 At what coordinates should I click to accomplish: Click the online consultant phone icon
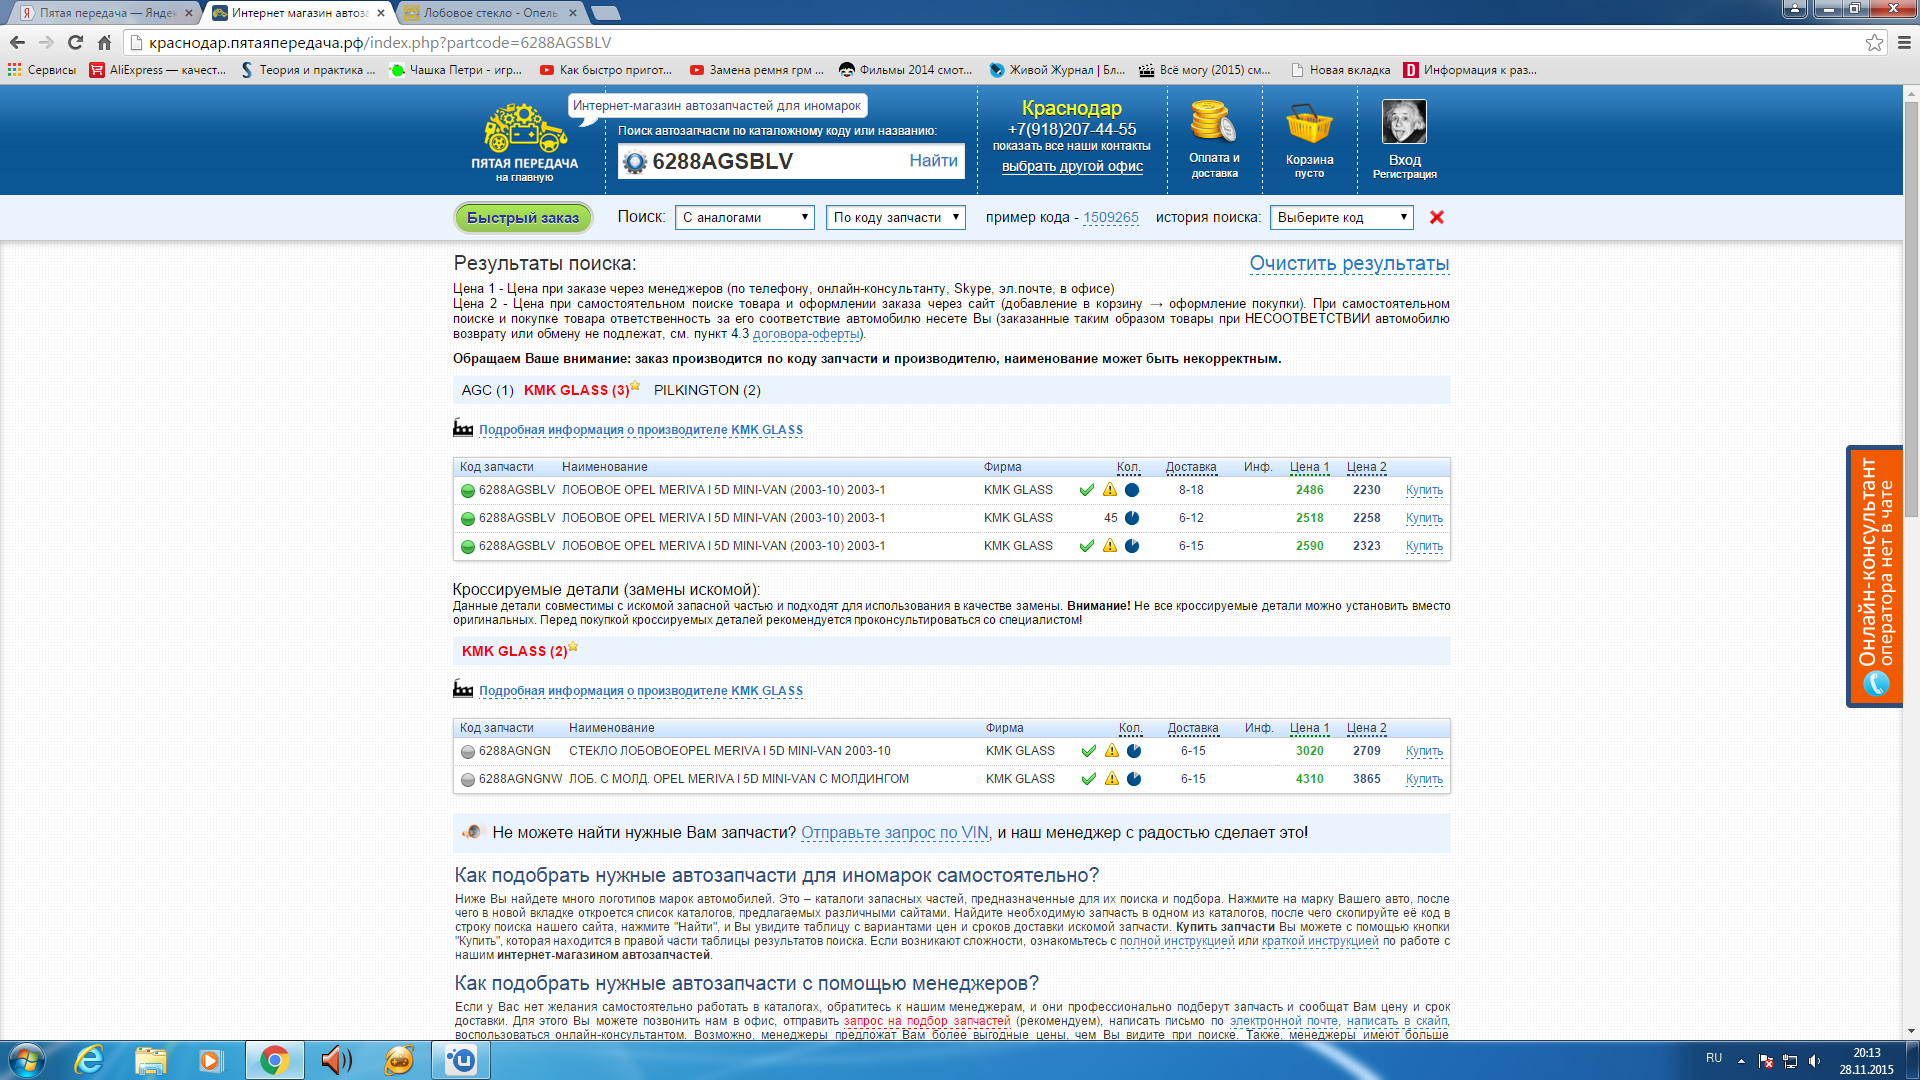[1876, 684]
